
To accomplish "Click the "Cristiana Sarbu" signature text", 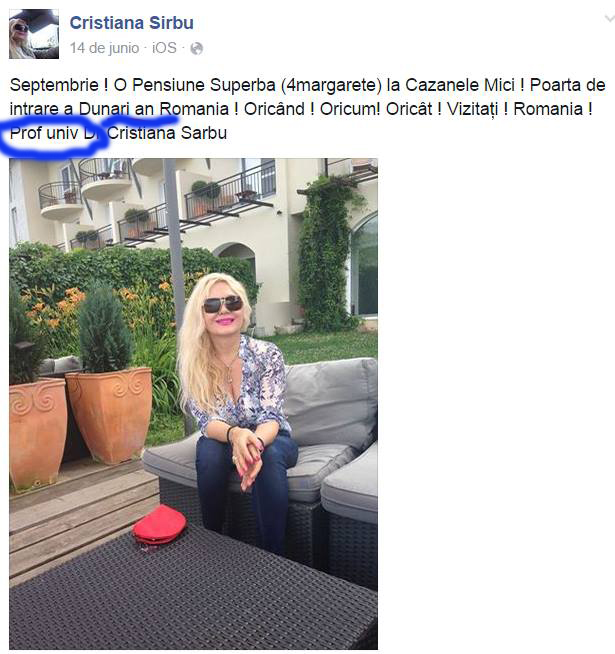I will coord(167,133).
